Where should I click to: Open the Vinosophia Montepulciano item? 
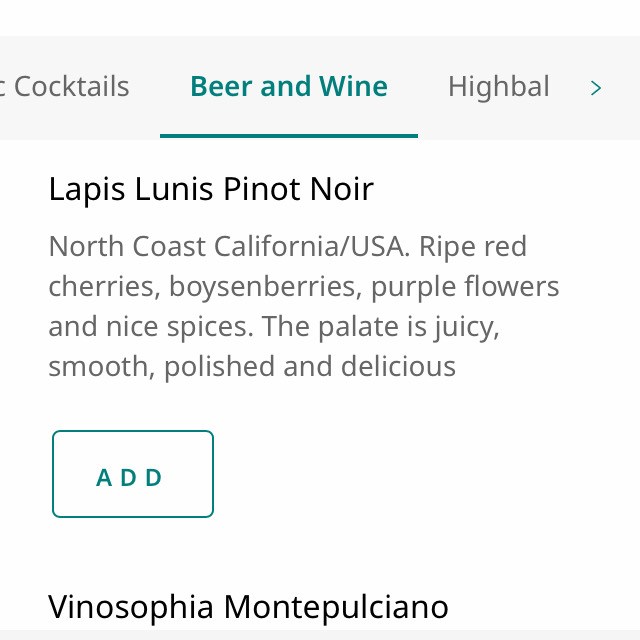point(248,607)
